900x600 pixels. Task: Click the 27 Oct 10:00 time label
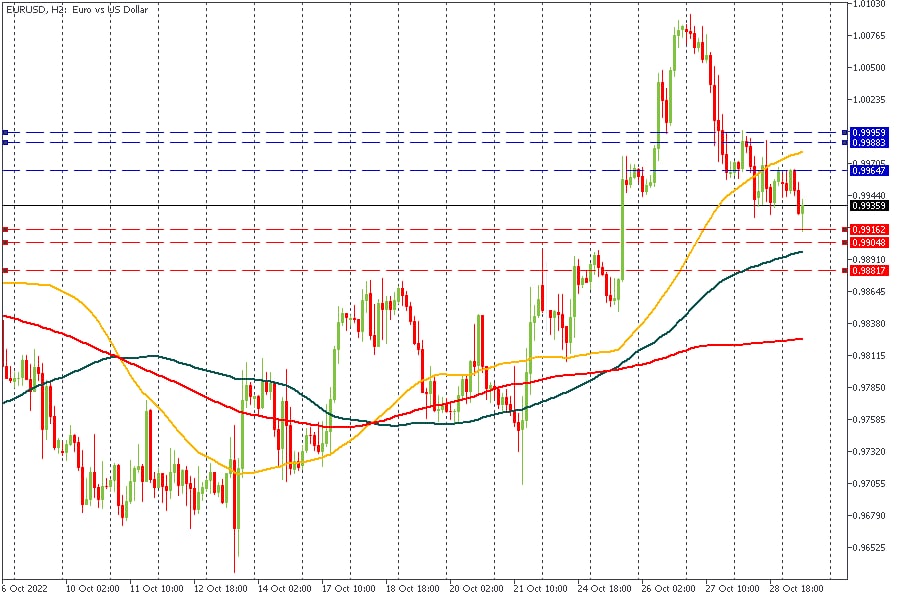[732, 589]
